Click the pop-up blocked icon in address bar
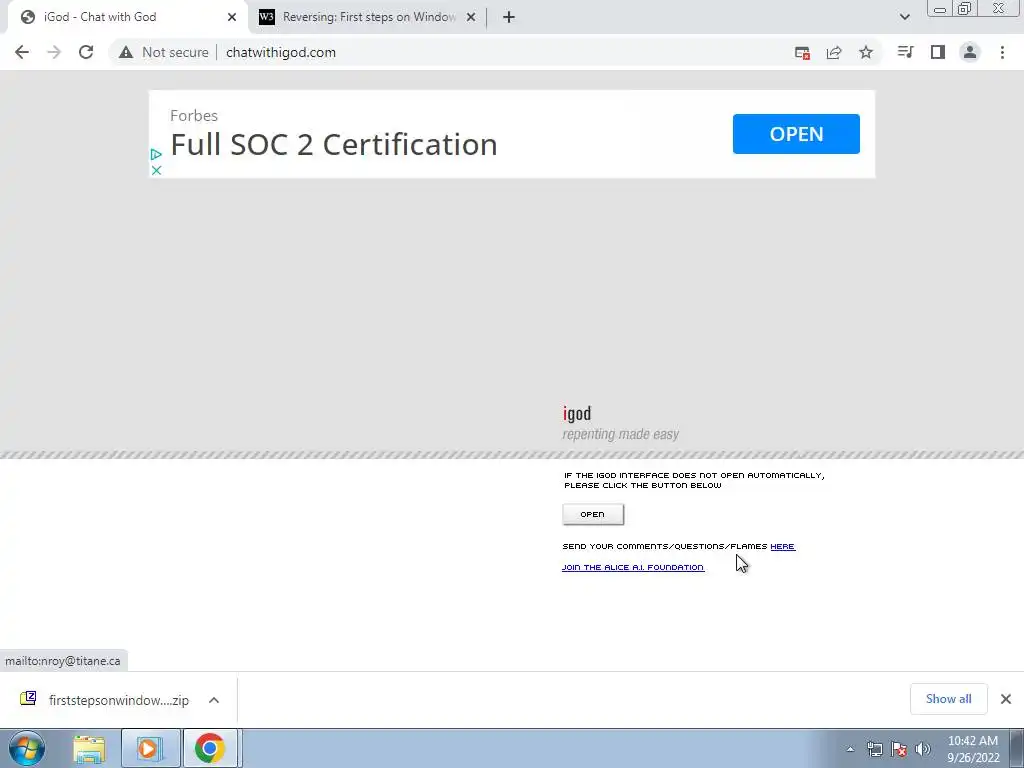This screenshot has height=768, width=1024. [x=802, y=52]
